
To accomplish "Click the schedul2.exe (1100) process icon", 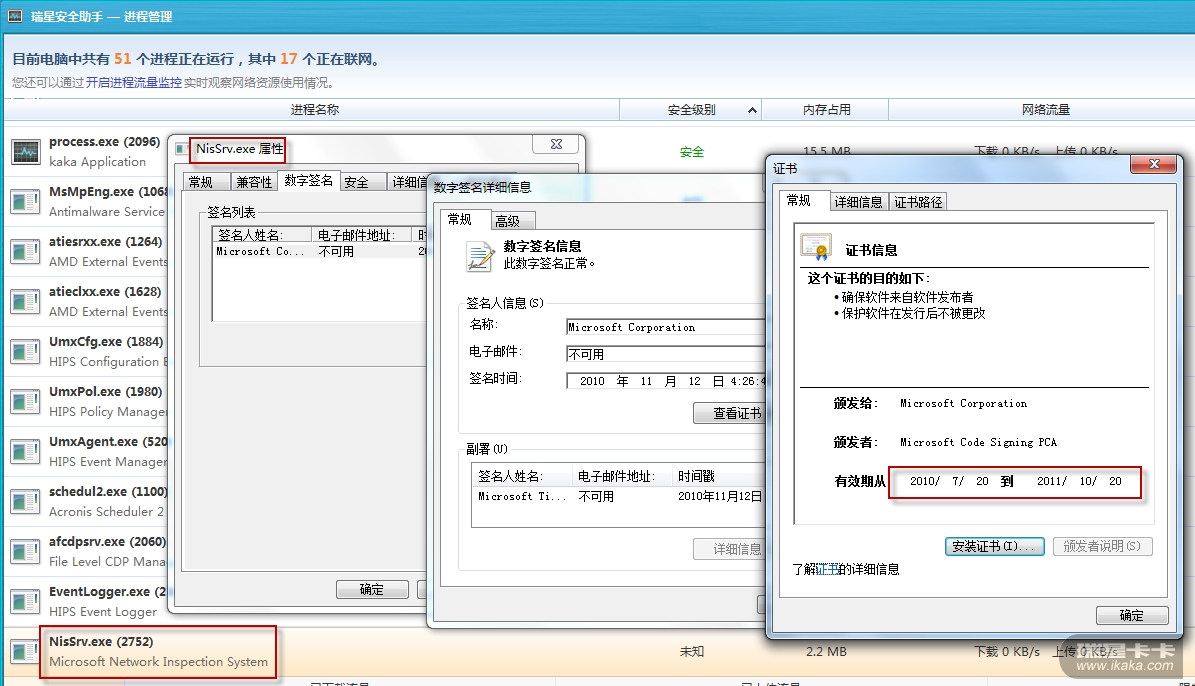I will [25, 502].
